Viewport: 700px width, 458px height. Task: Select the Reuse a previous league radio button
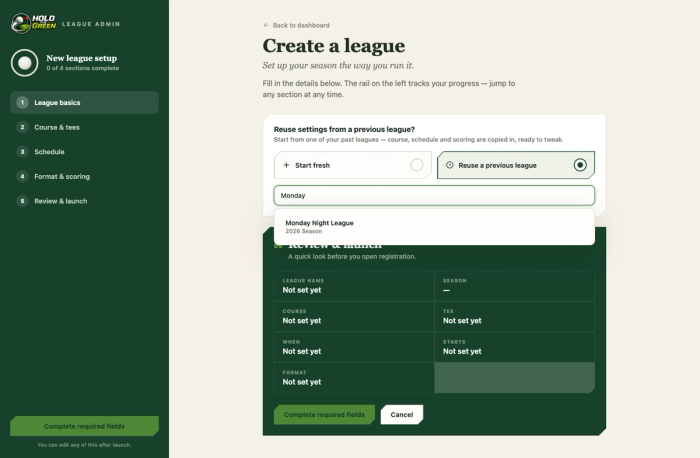580,165
